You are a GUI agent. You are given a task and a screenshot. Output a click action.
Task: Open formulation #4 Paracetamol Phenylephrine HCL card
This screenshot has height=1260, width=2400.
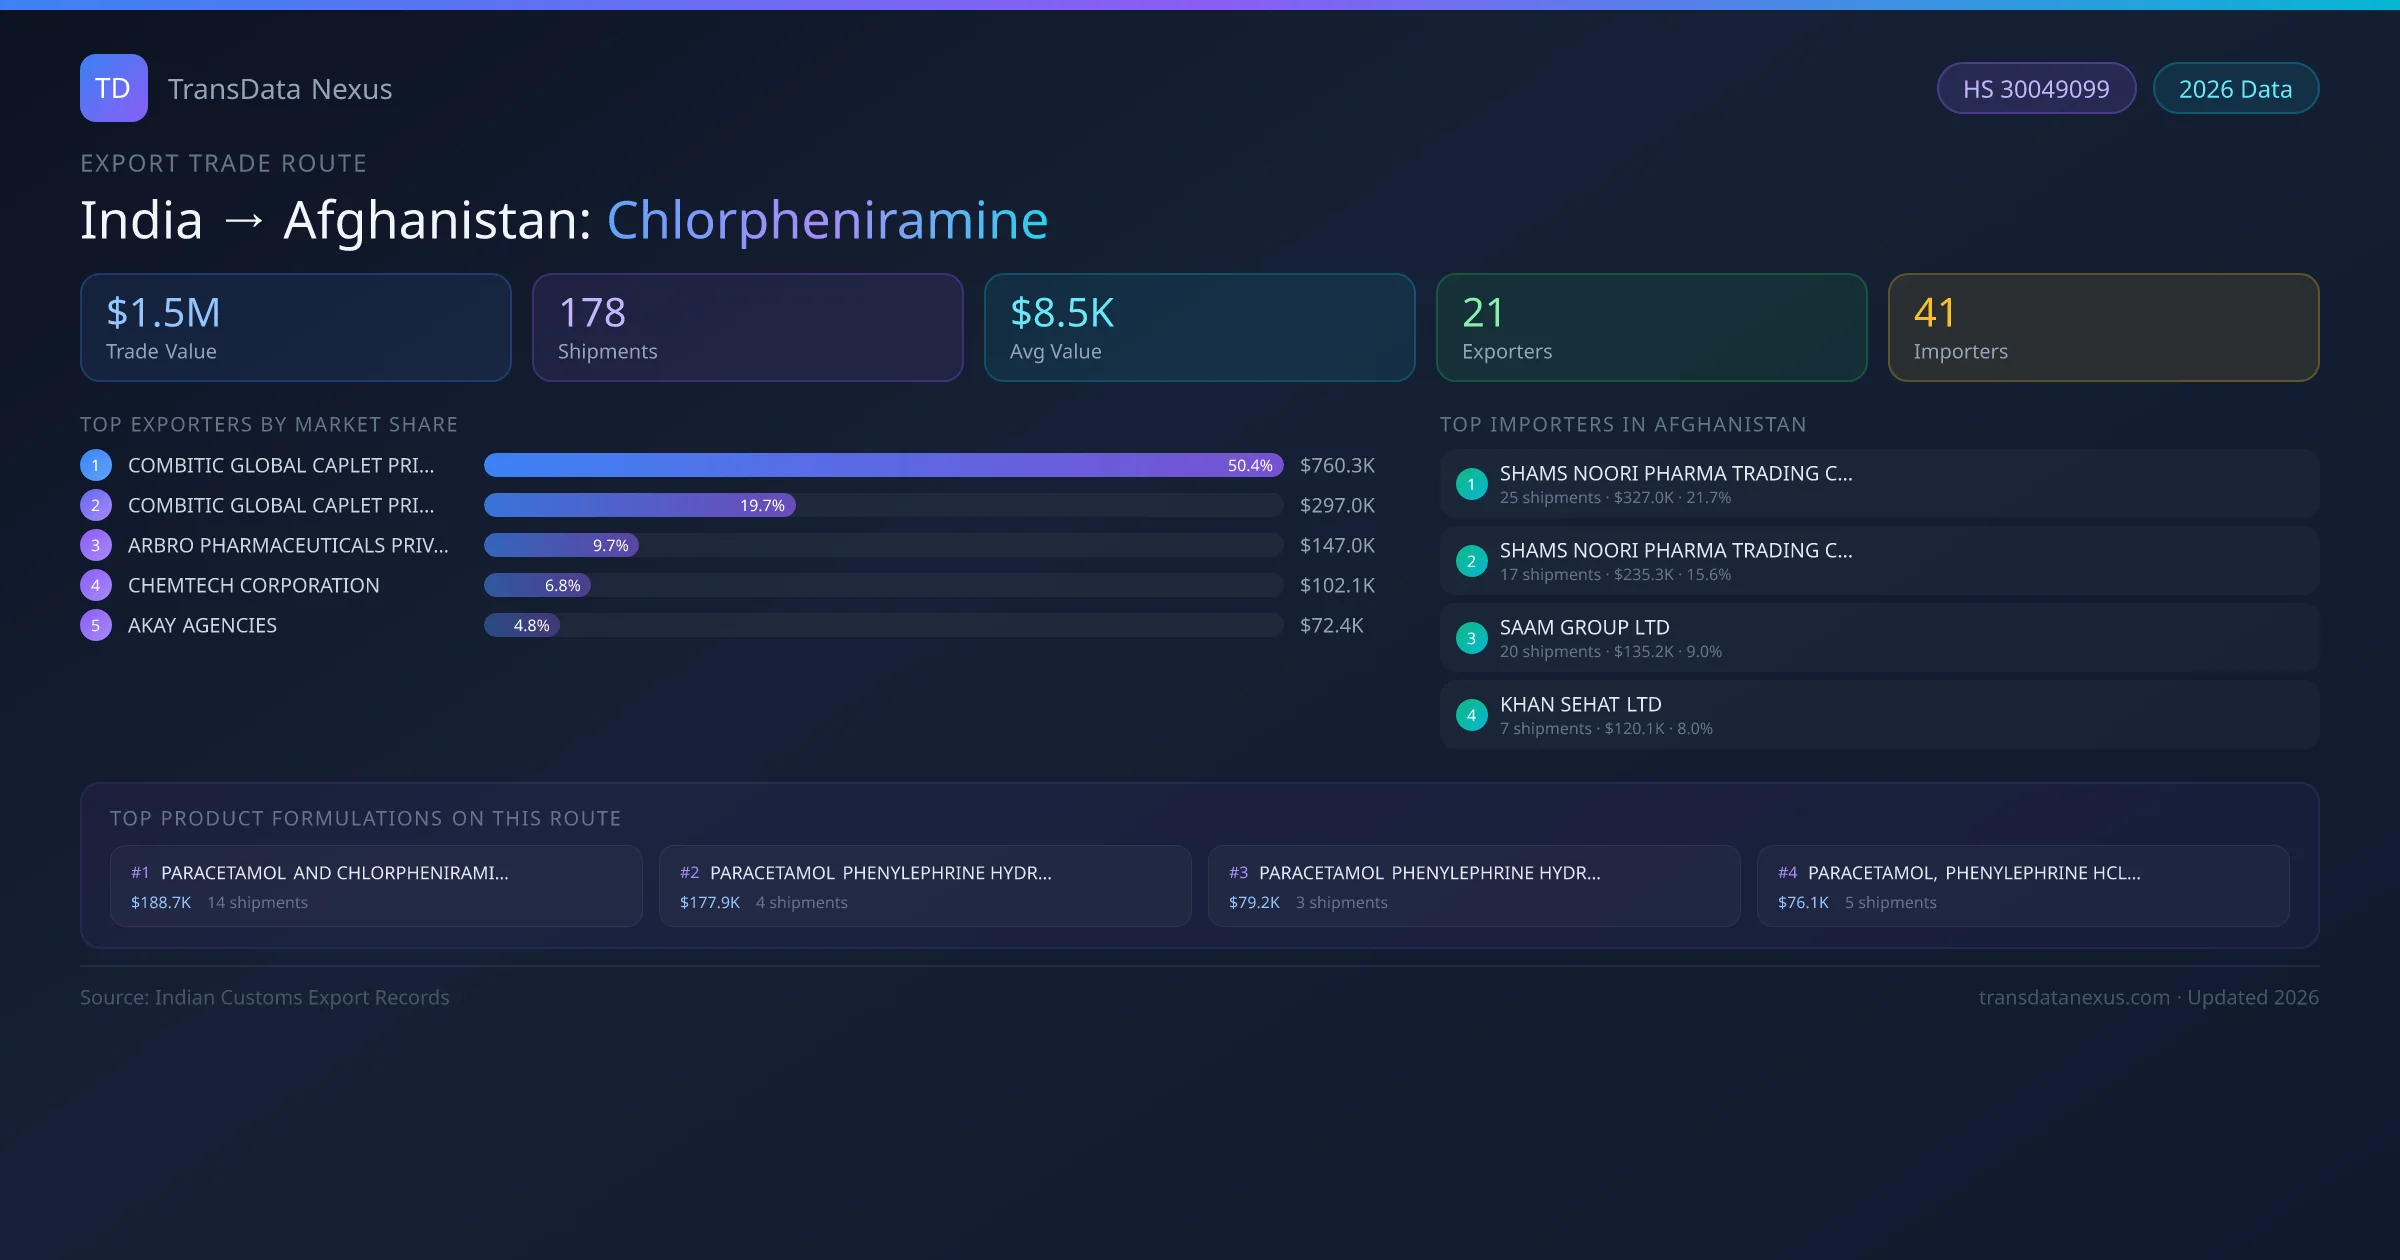tap(2022, 886)
